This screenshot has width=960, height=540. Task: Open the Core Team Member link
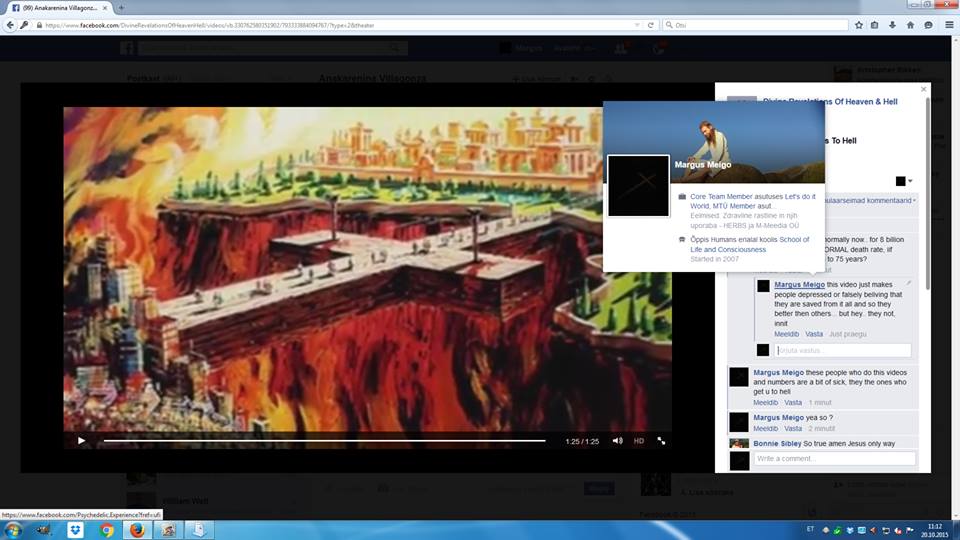[721, 197]
